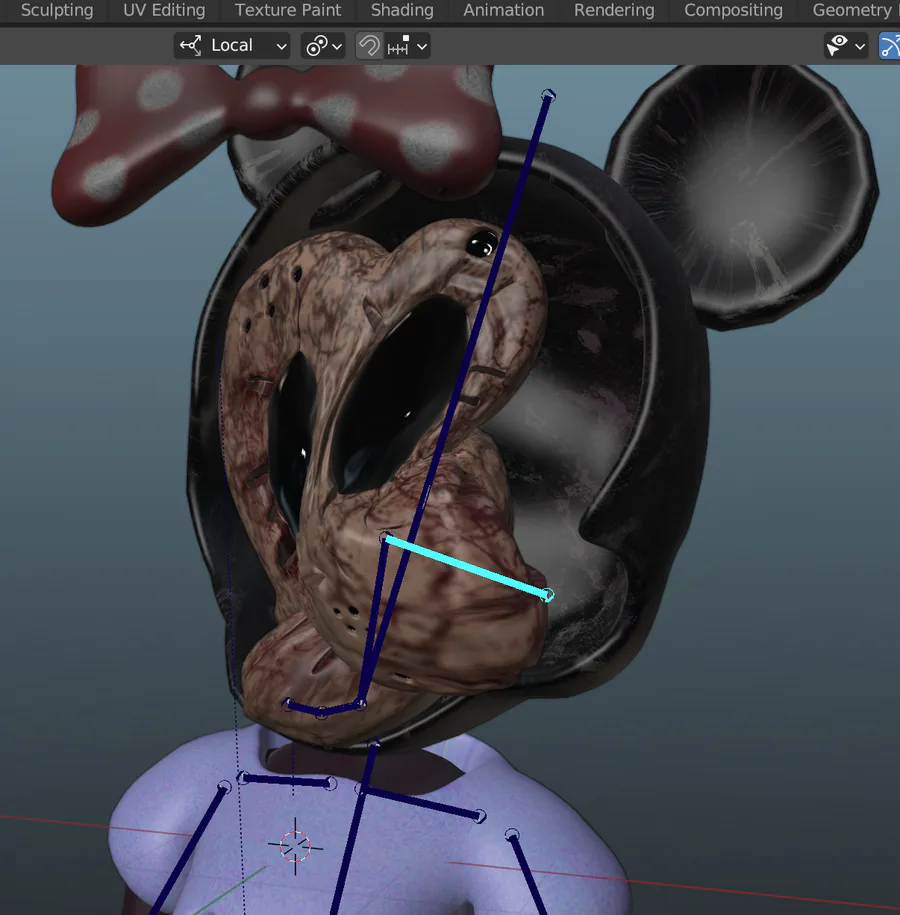
Task: Select the short bone under the chin
Action: tap(324, 708)
